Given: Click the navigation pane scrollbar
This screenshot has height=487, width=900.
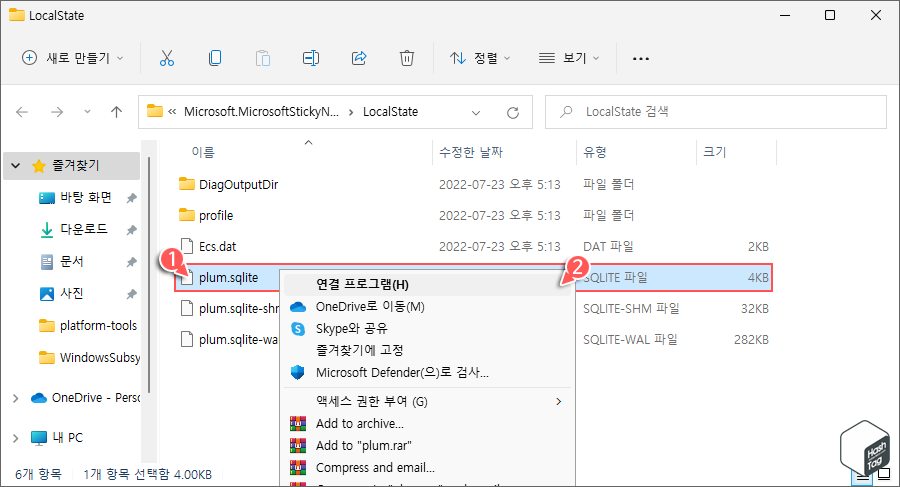Looking at the screenshot, I should tap(149, 276).
